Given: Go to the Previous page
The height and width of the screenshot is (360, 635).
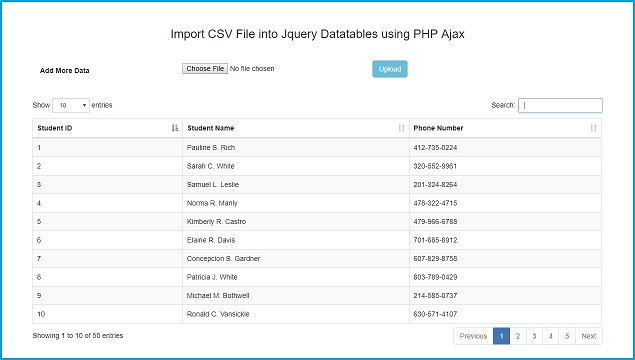Looking at the screenshot, I should tap(473, 336).
